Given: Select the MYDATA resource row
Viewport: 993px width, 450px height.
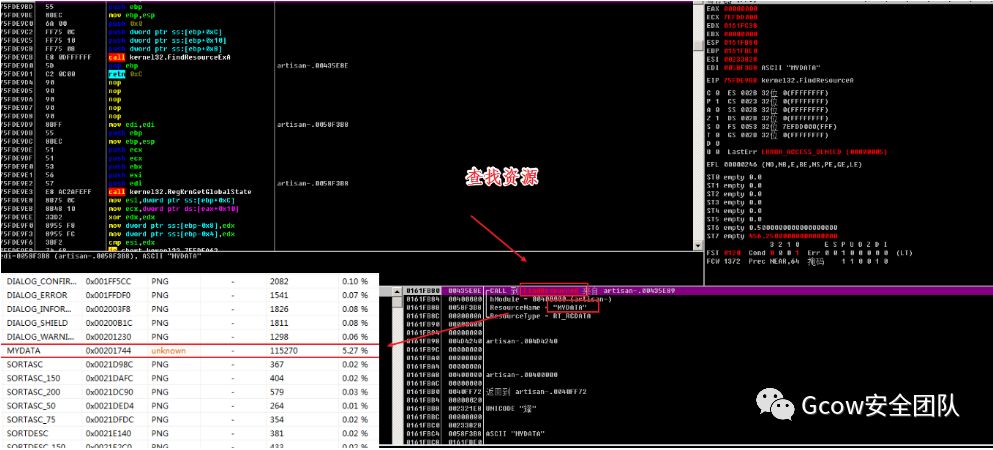Looking at the screenshot, I should point(189,350).
